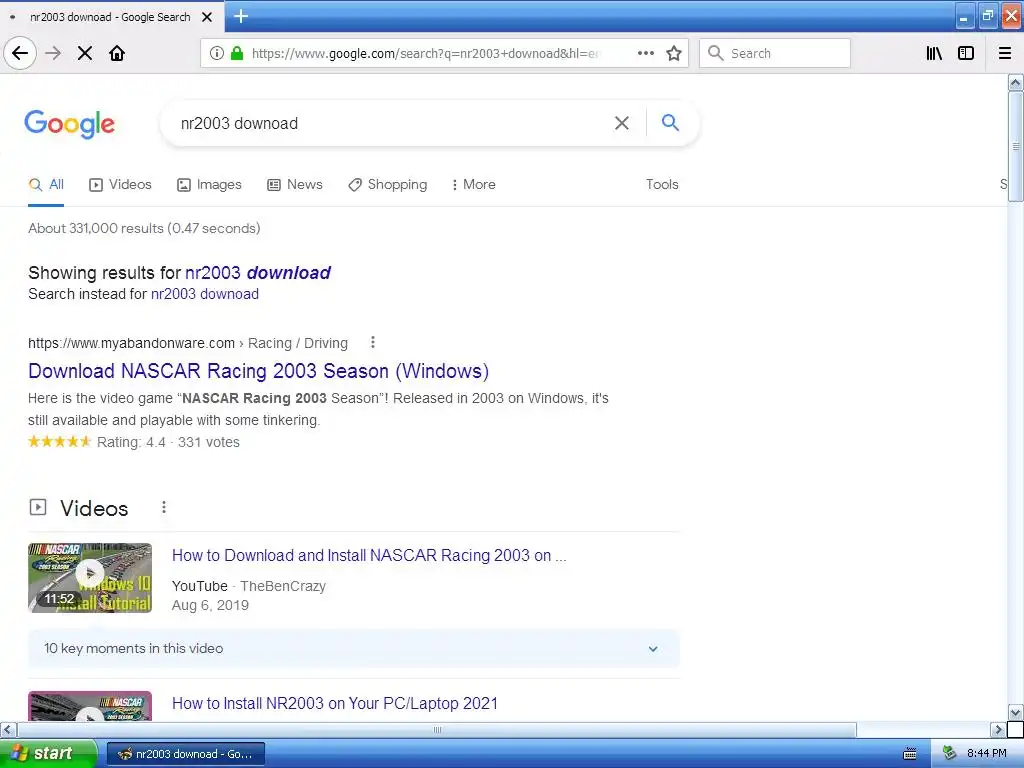
Task: Select the browser tab nr2003 download
Action: pyautogui.click(x=110, y=17)
